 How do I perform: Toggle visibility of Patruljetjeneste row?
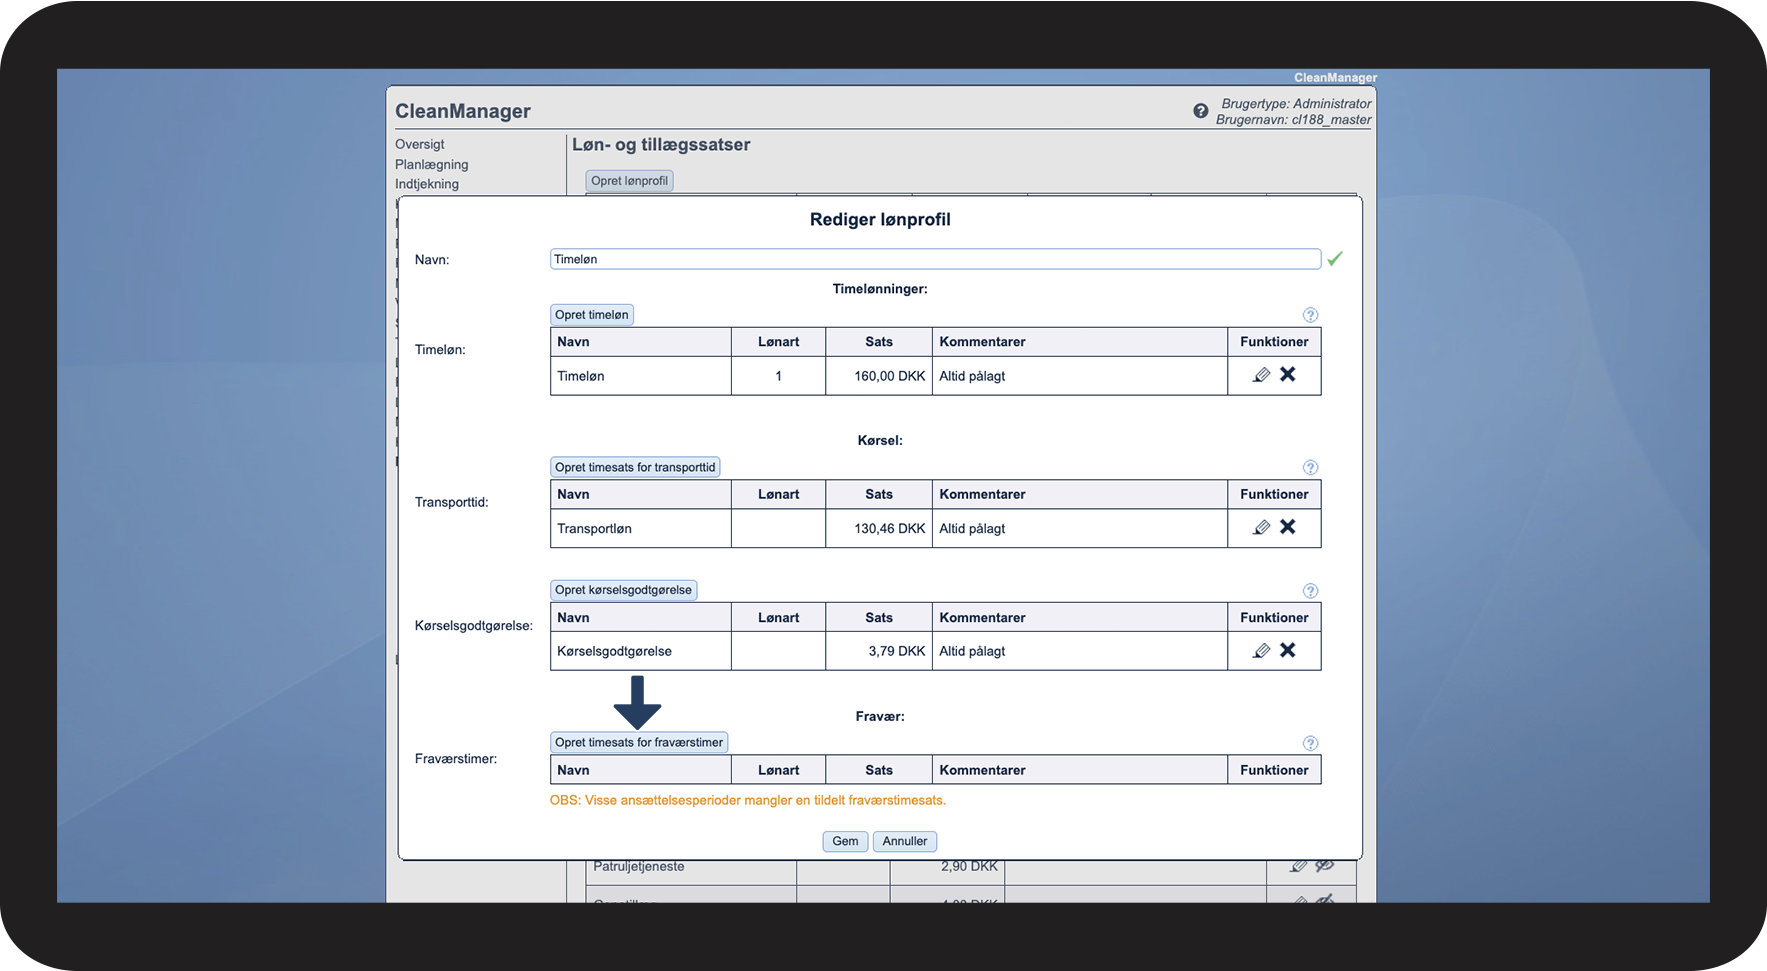pos(1325,866)
